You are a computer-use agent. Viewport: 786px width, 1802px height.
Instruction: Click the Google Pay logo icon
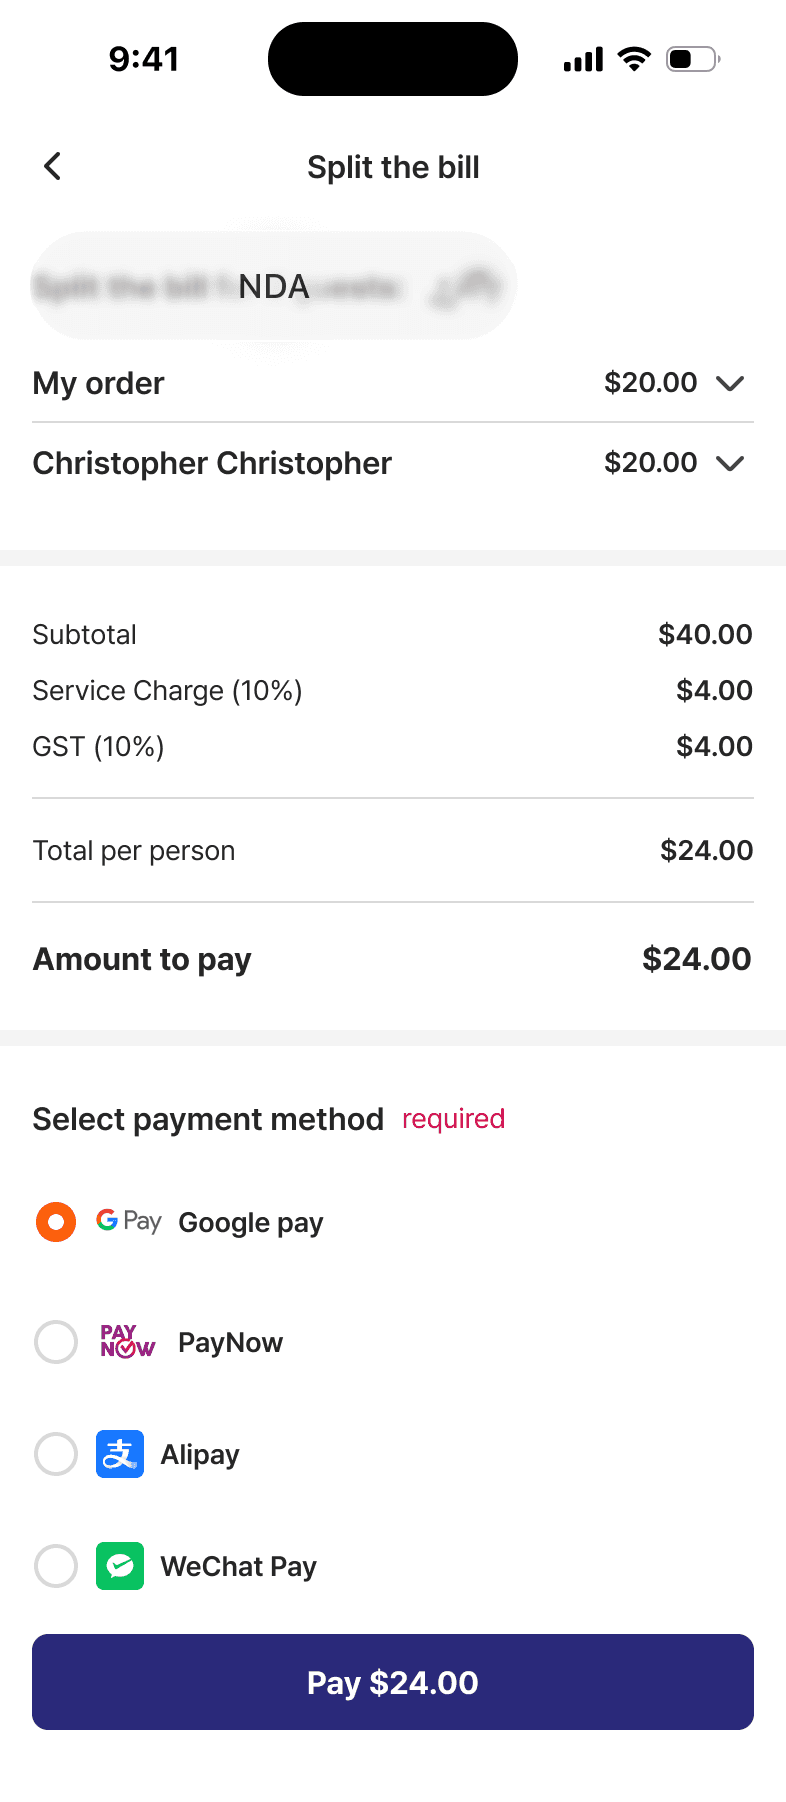click(x=129, y=1221)
